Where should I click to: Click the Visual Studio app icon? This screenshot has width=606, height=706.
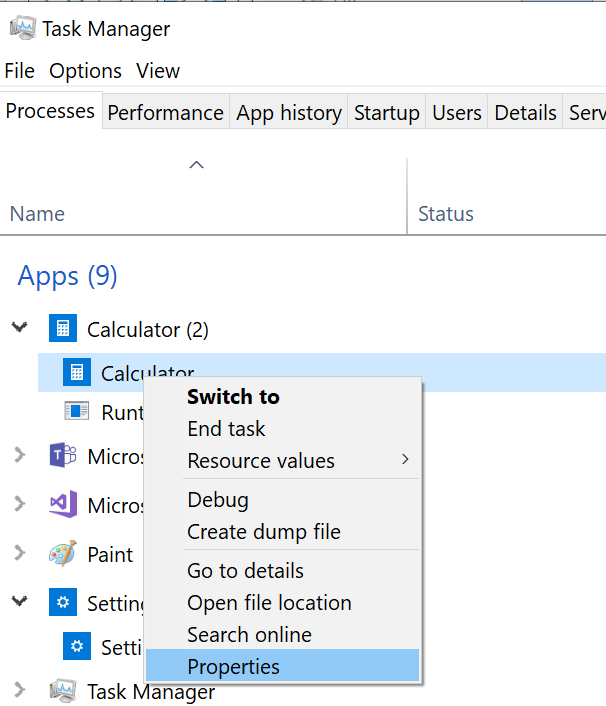pos(63,504)
